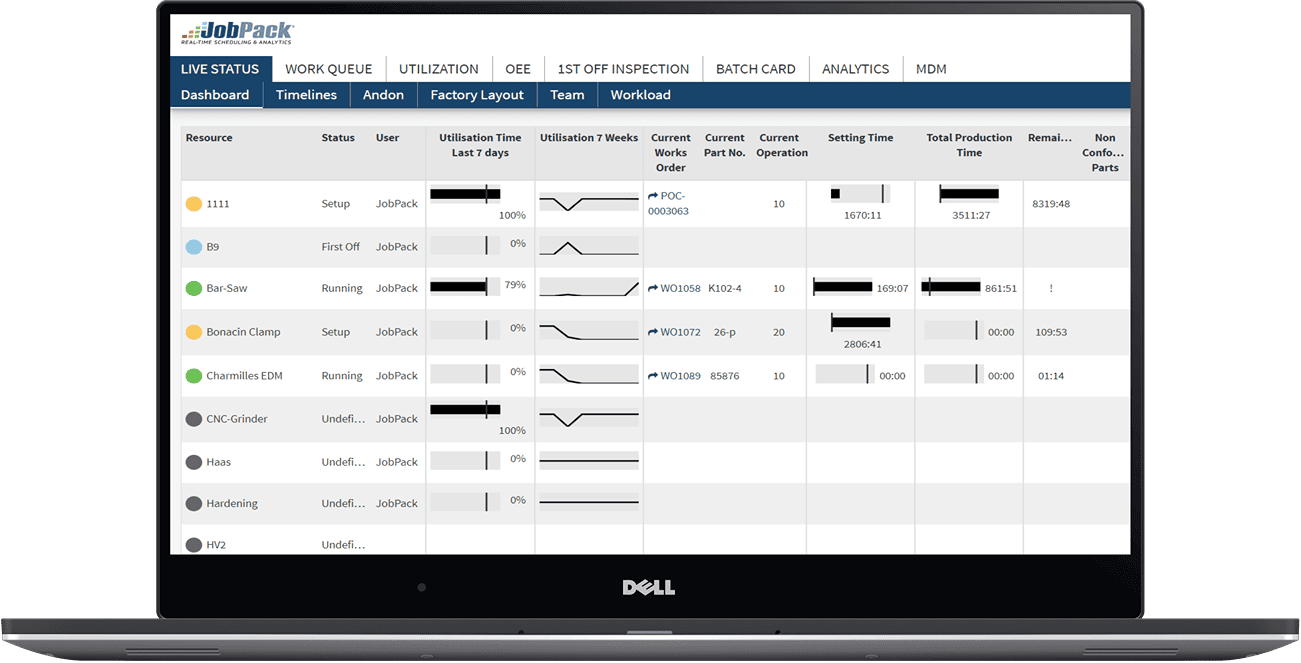
Task: Click the arrow icon next to WO1058
Action: click(653, 289)
